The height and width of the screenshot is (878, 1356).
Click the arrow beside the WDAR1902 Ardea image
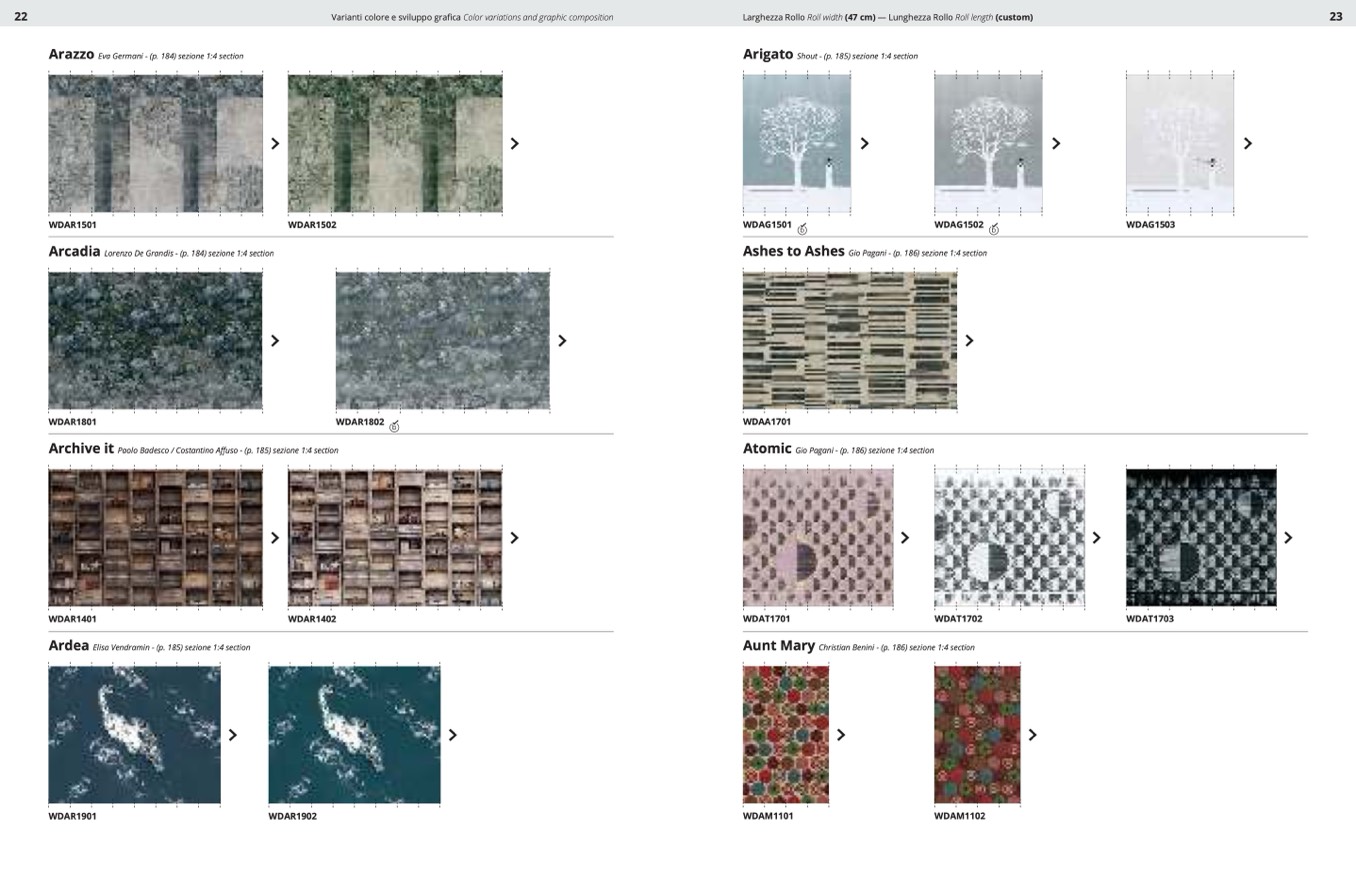pyautogui.click(x=452, y=735)
